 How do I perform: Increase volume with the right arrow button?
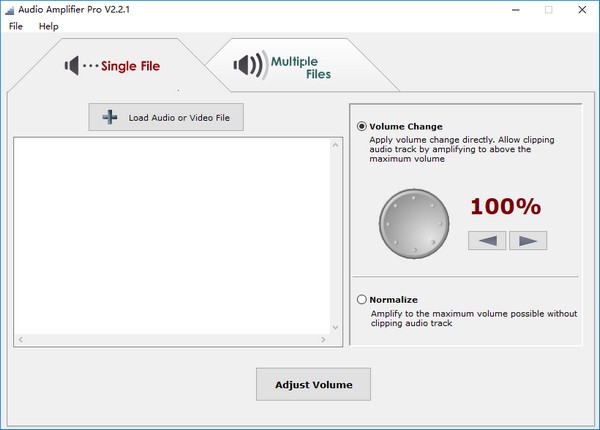pyautogui.click(x=528, y=241)
